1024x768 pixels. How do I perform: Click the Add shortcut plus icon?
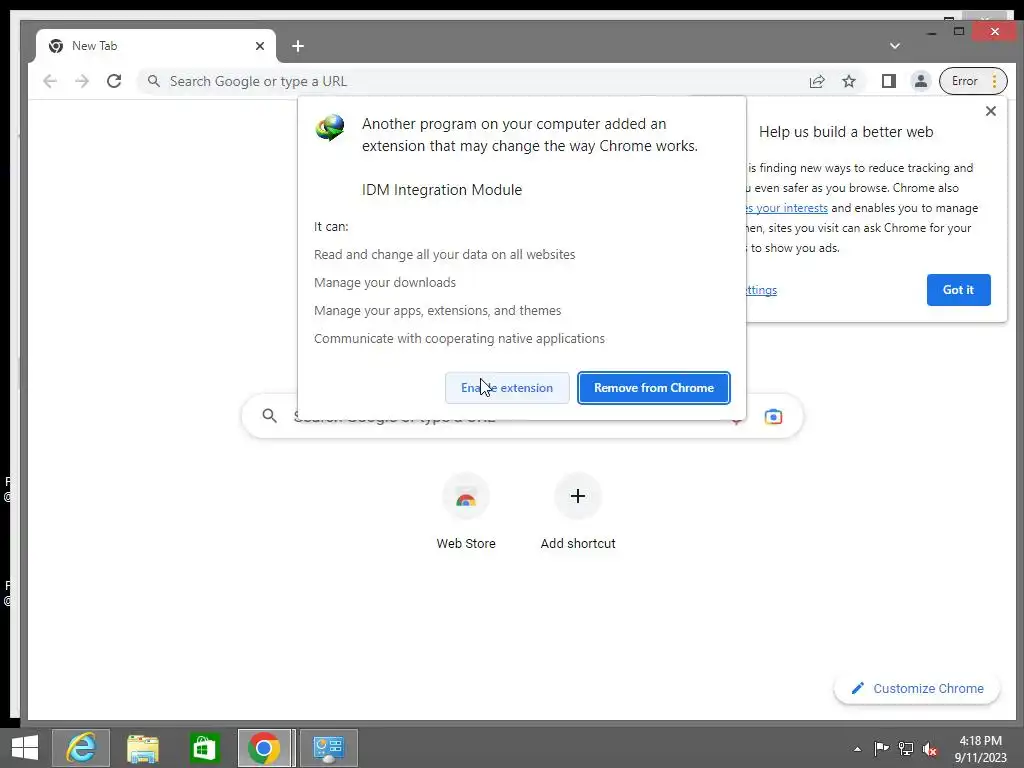[x=578, y=496]
